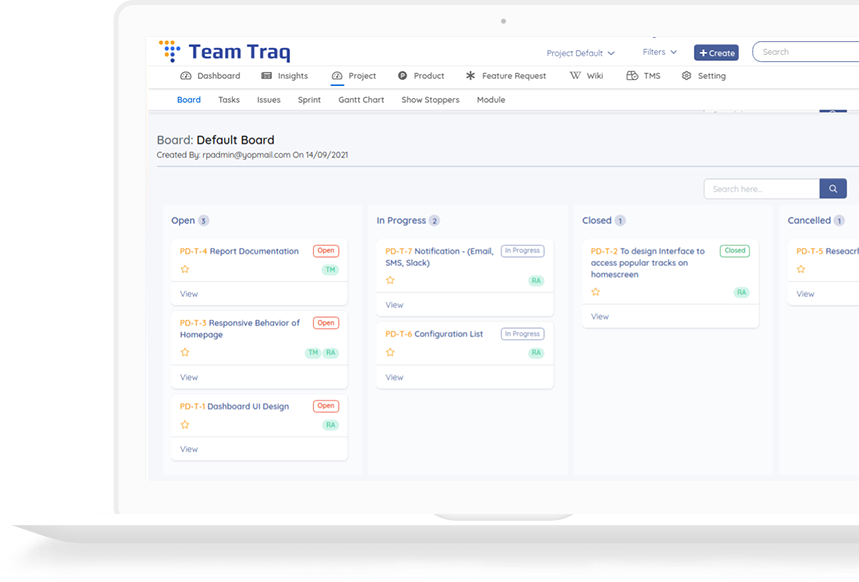View the PD-T-1 Dashboard UI Design task

tap(189, 449)
